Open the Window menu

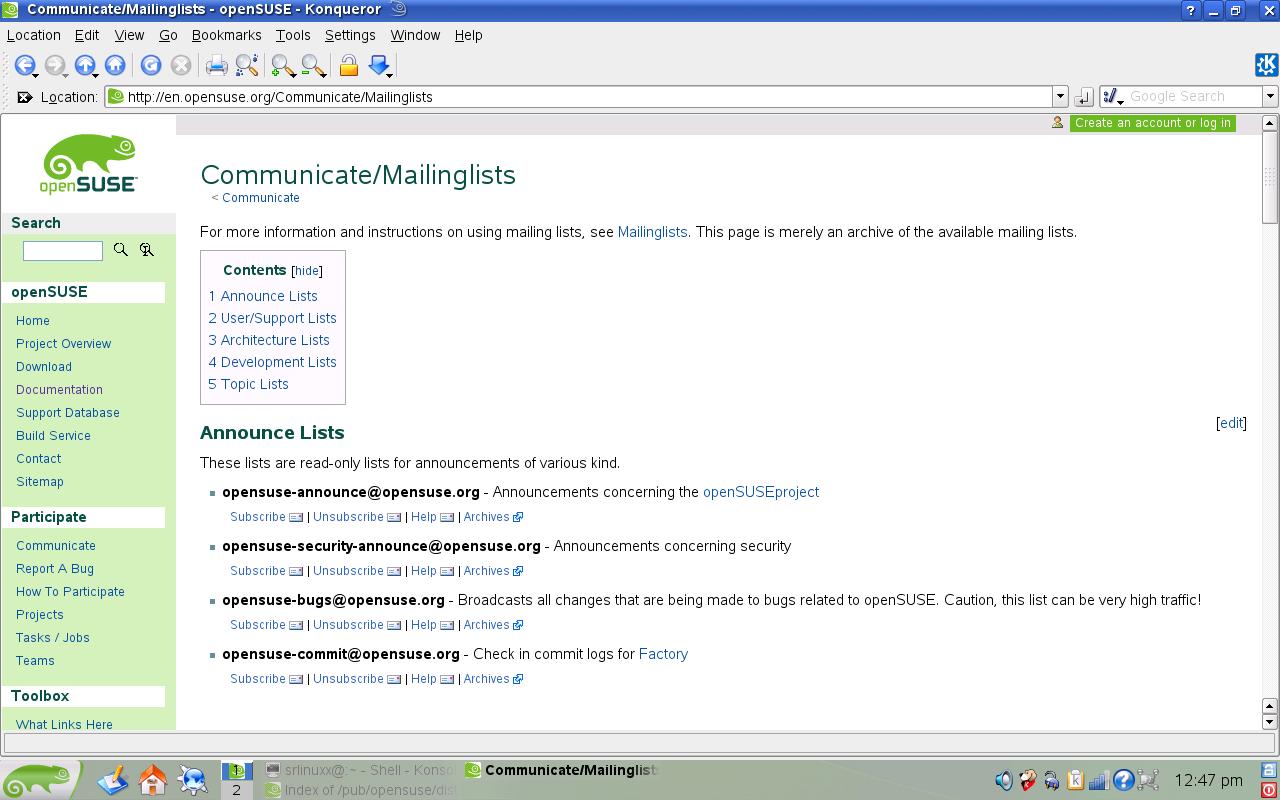pyautogui.click(x=415, y=35)
